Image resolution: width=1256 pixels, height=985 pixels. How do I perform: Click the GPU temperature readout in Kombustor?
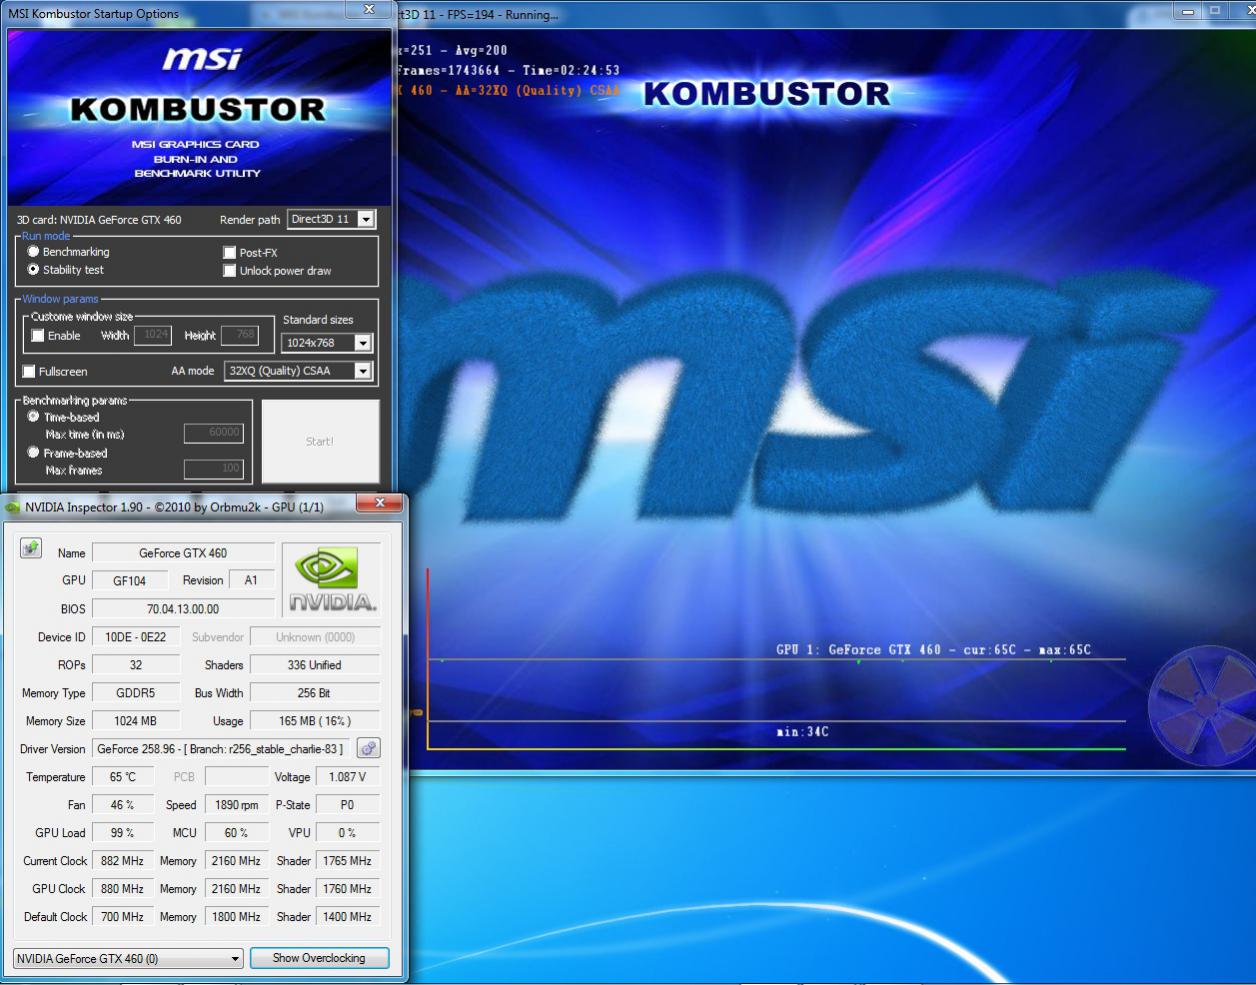933,650
